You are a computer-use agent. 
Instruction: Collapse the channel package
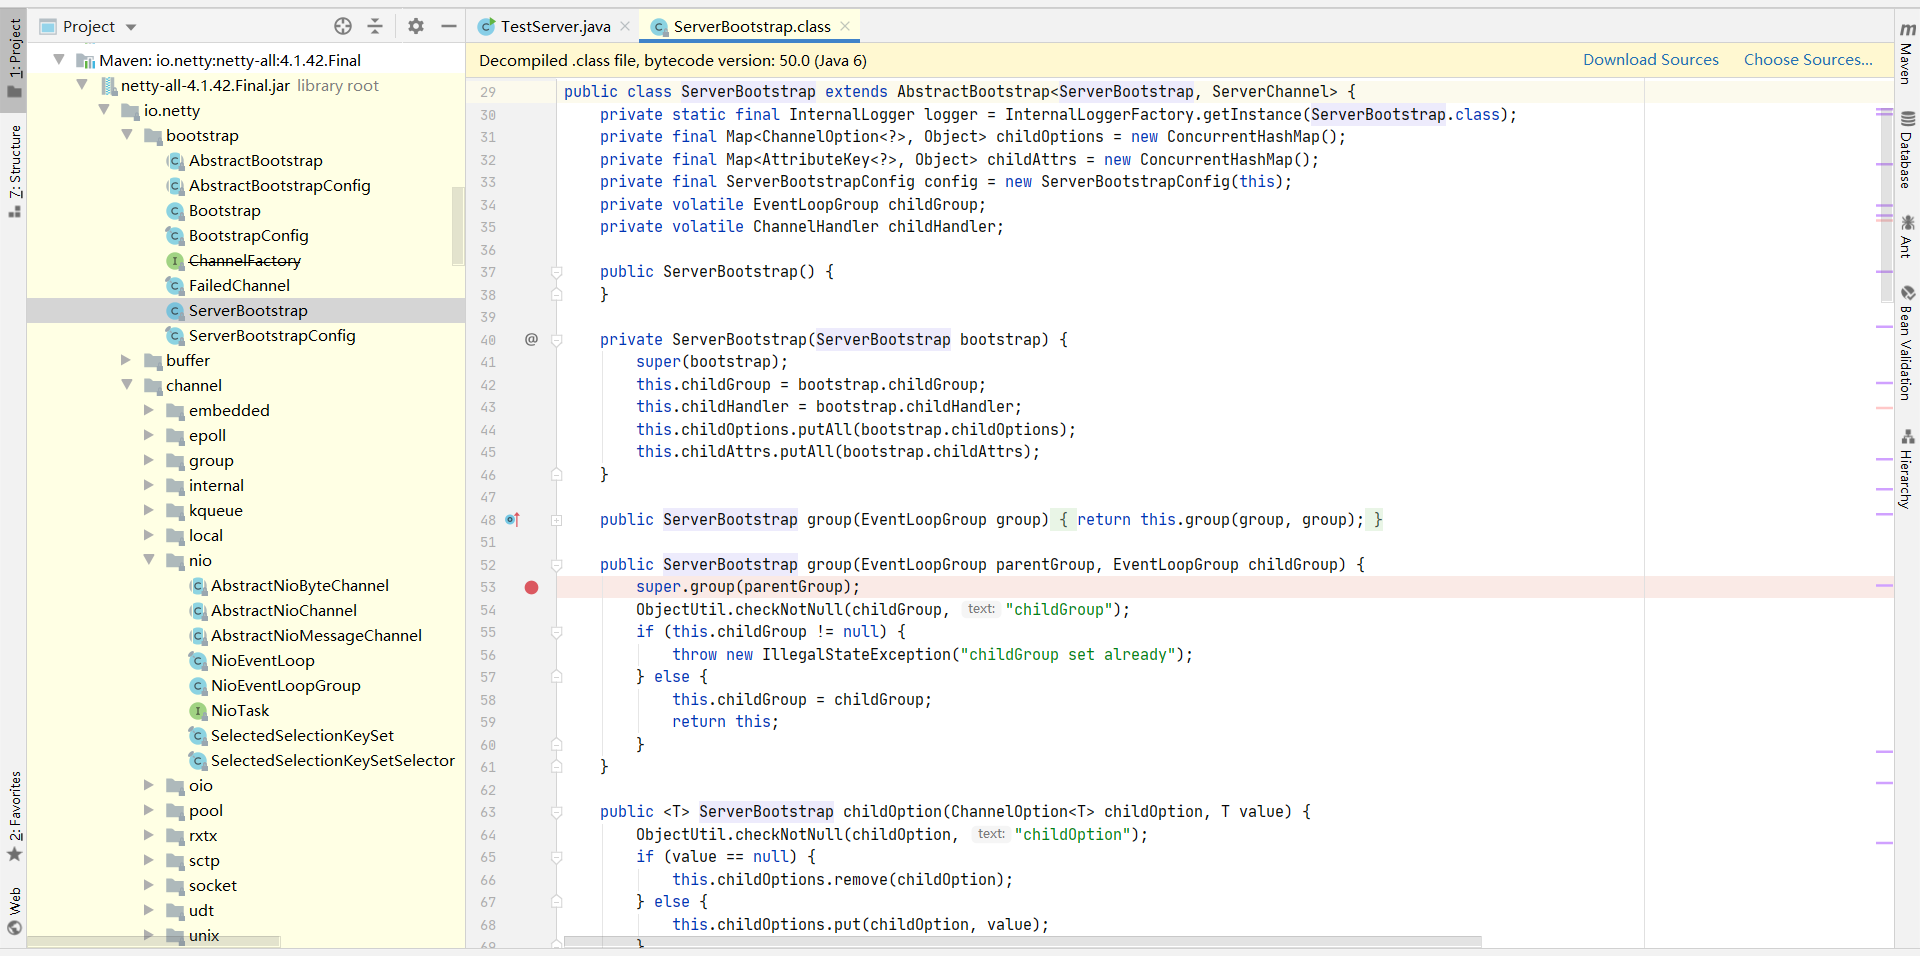click(126, 385)
